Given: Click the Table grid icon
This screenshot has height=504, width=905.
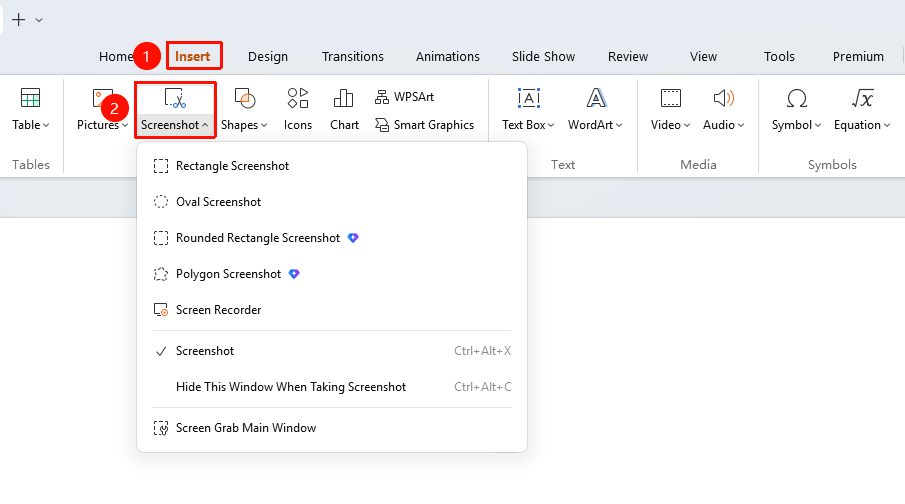Looking at the screenshot, I should point(30,98).
